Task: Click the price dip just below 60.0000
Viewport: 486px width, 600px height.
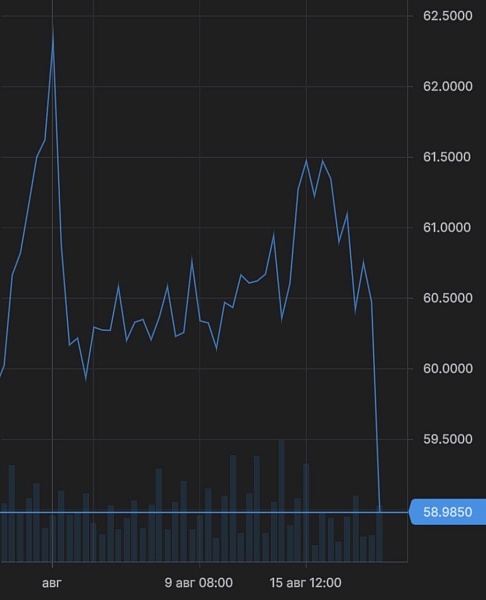Action: 86,380
